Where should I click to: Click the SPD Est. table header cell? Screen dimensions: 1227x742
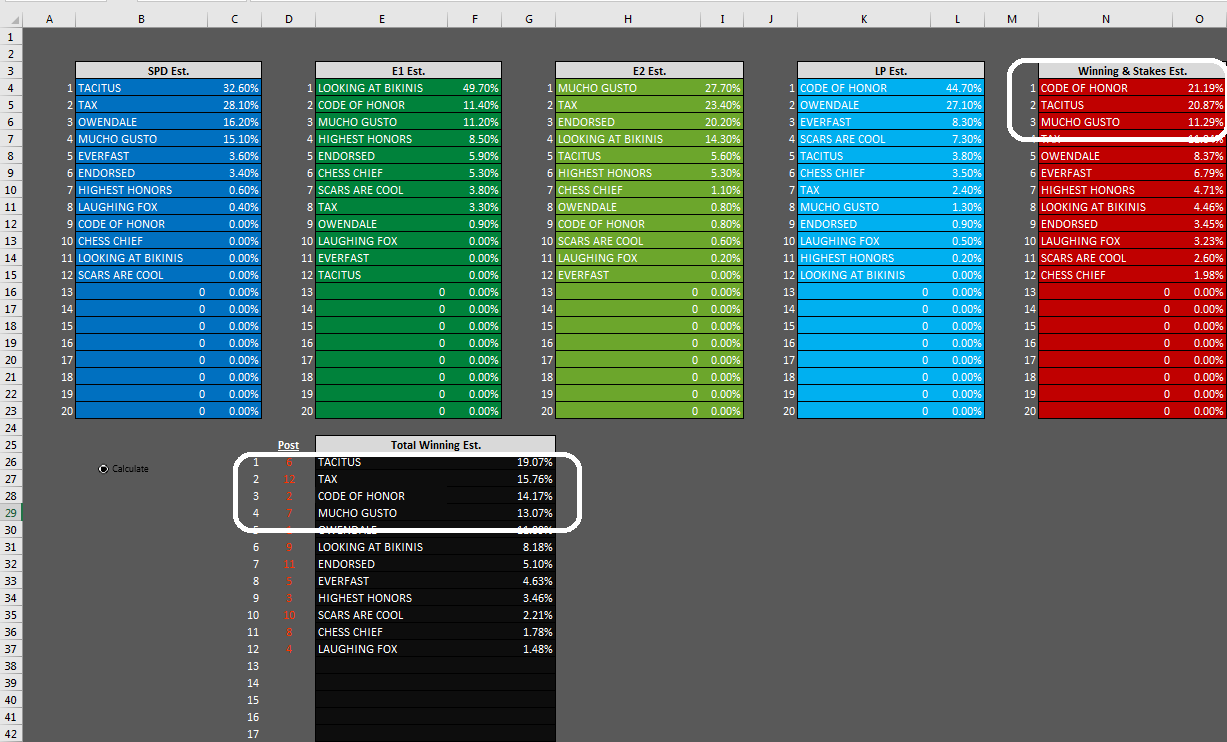click(x=168, y=71)
